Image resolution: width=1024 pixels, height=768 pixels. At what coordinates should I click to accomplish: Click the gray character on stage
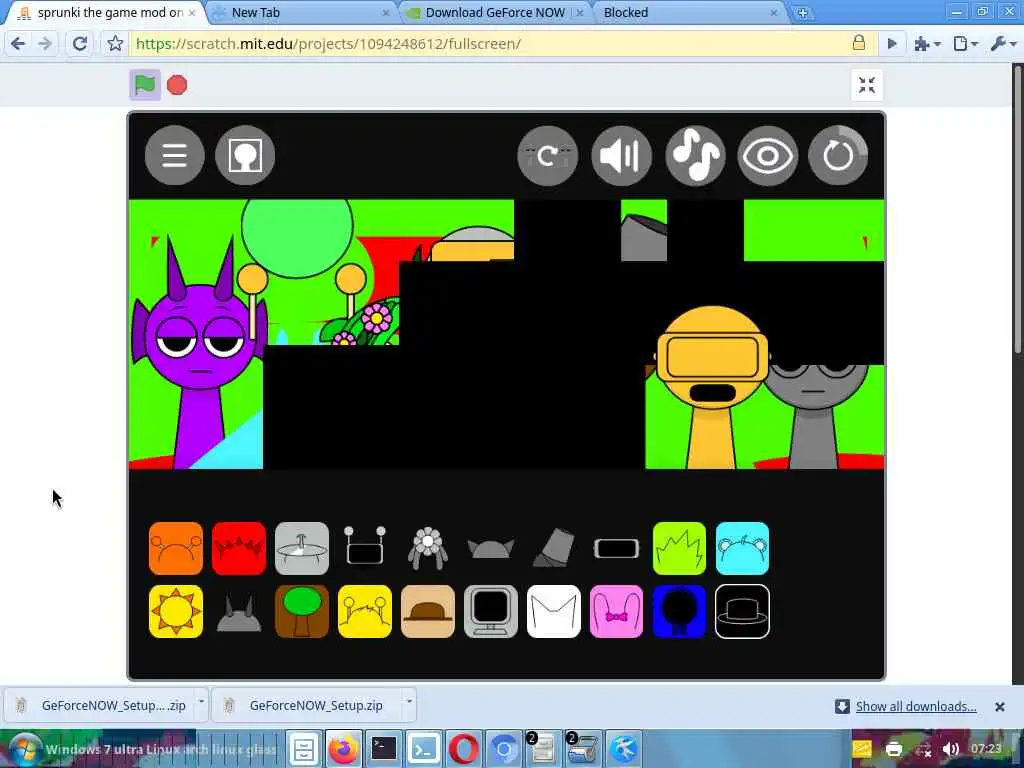click(816, 415)
